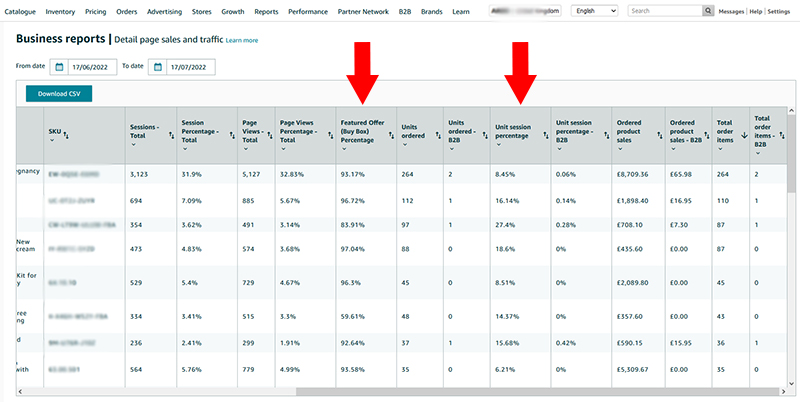Click the marketplace account selector button
800x402 pixels.
click(525, 11)
